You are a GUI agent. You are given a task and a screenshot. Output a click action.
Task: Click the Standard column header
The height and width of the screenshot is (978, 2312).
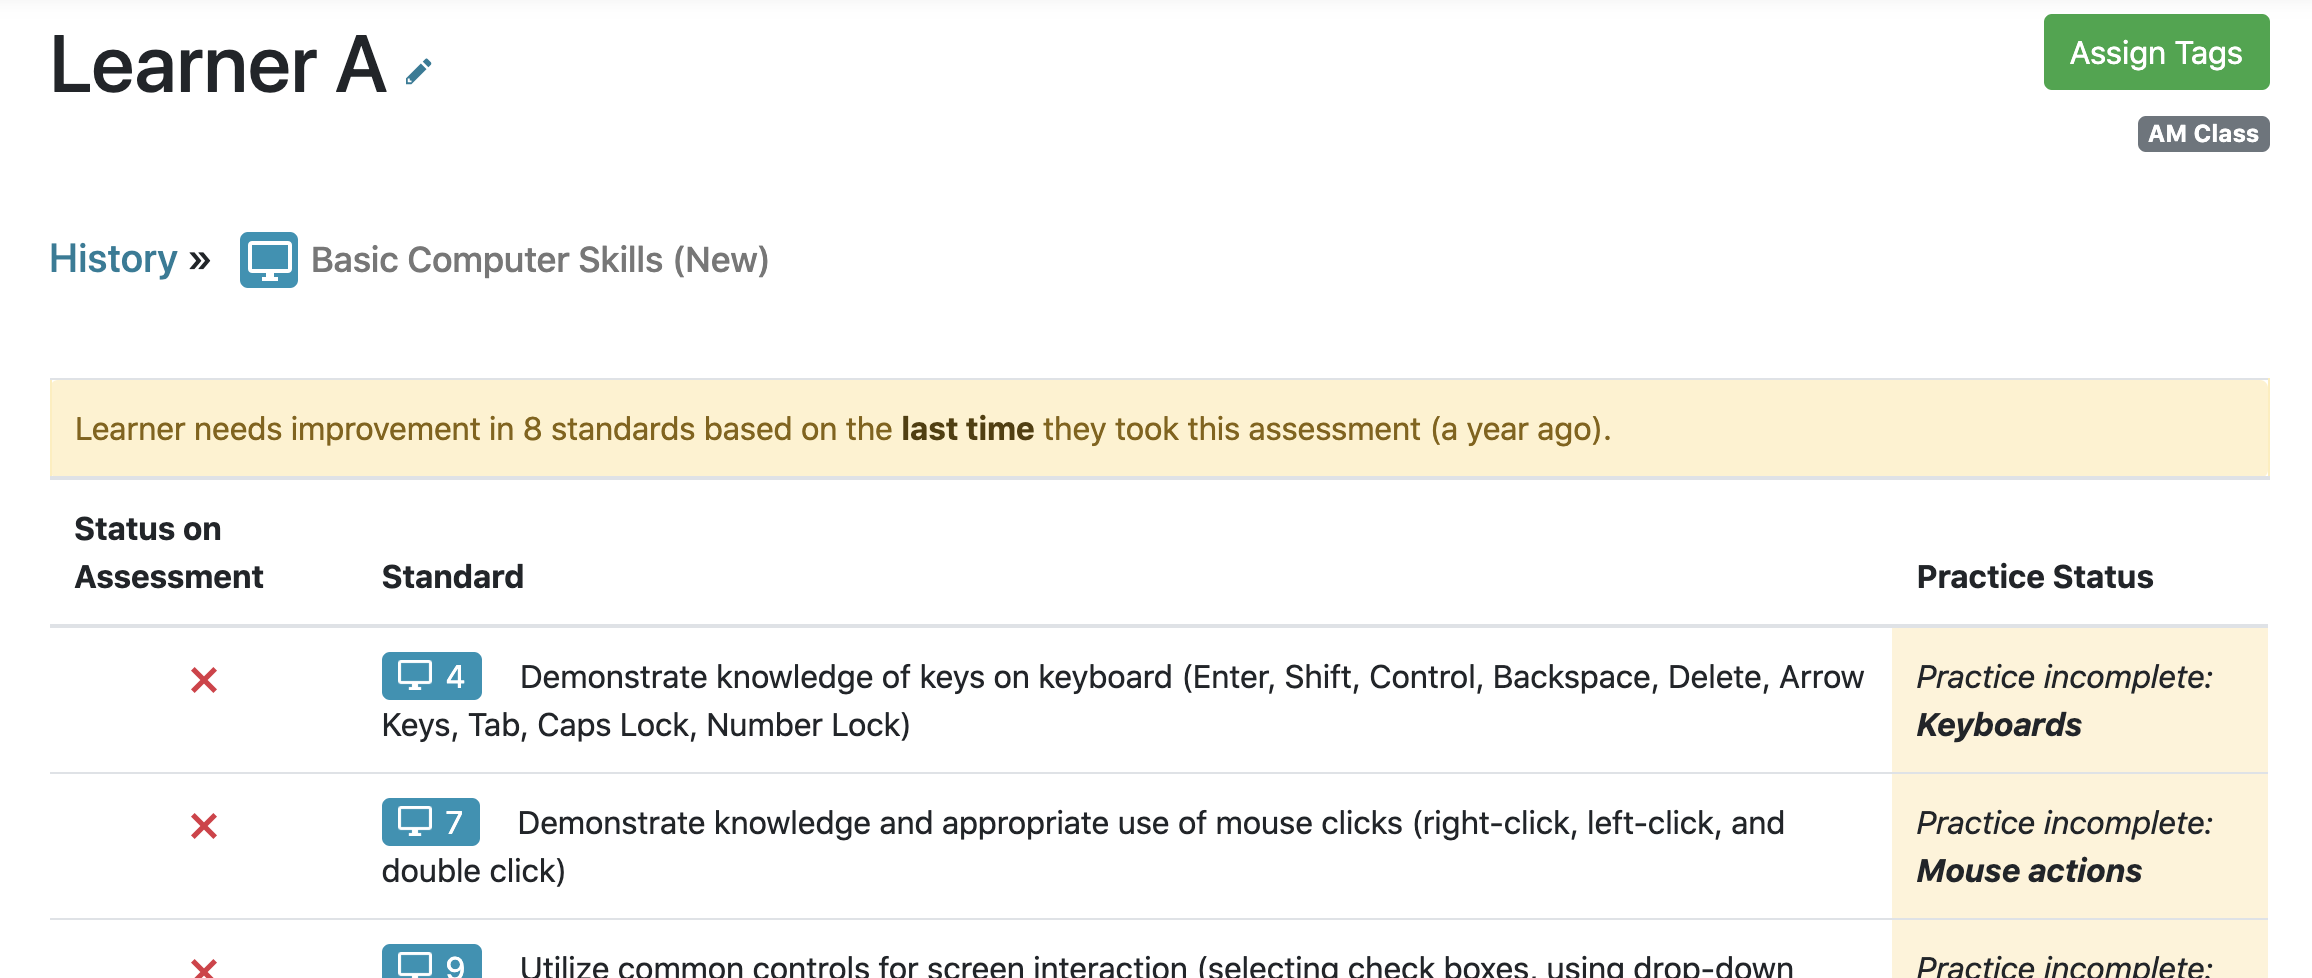click(453, 577)
